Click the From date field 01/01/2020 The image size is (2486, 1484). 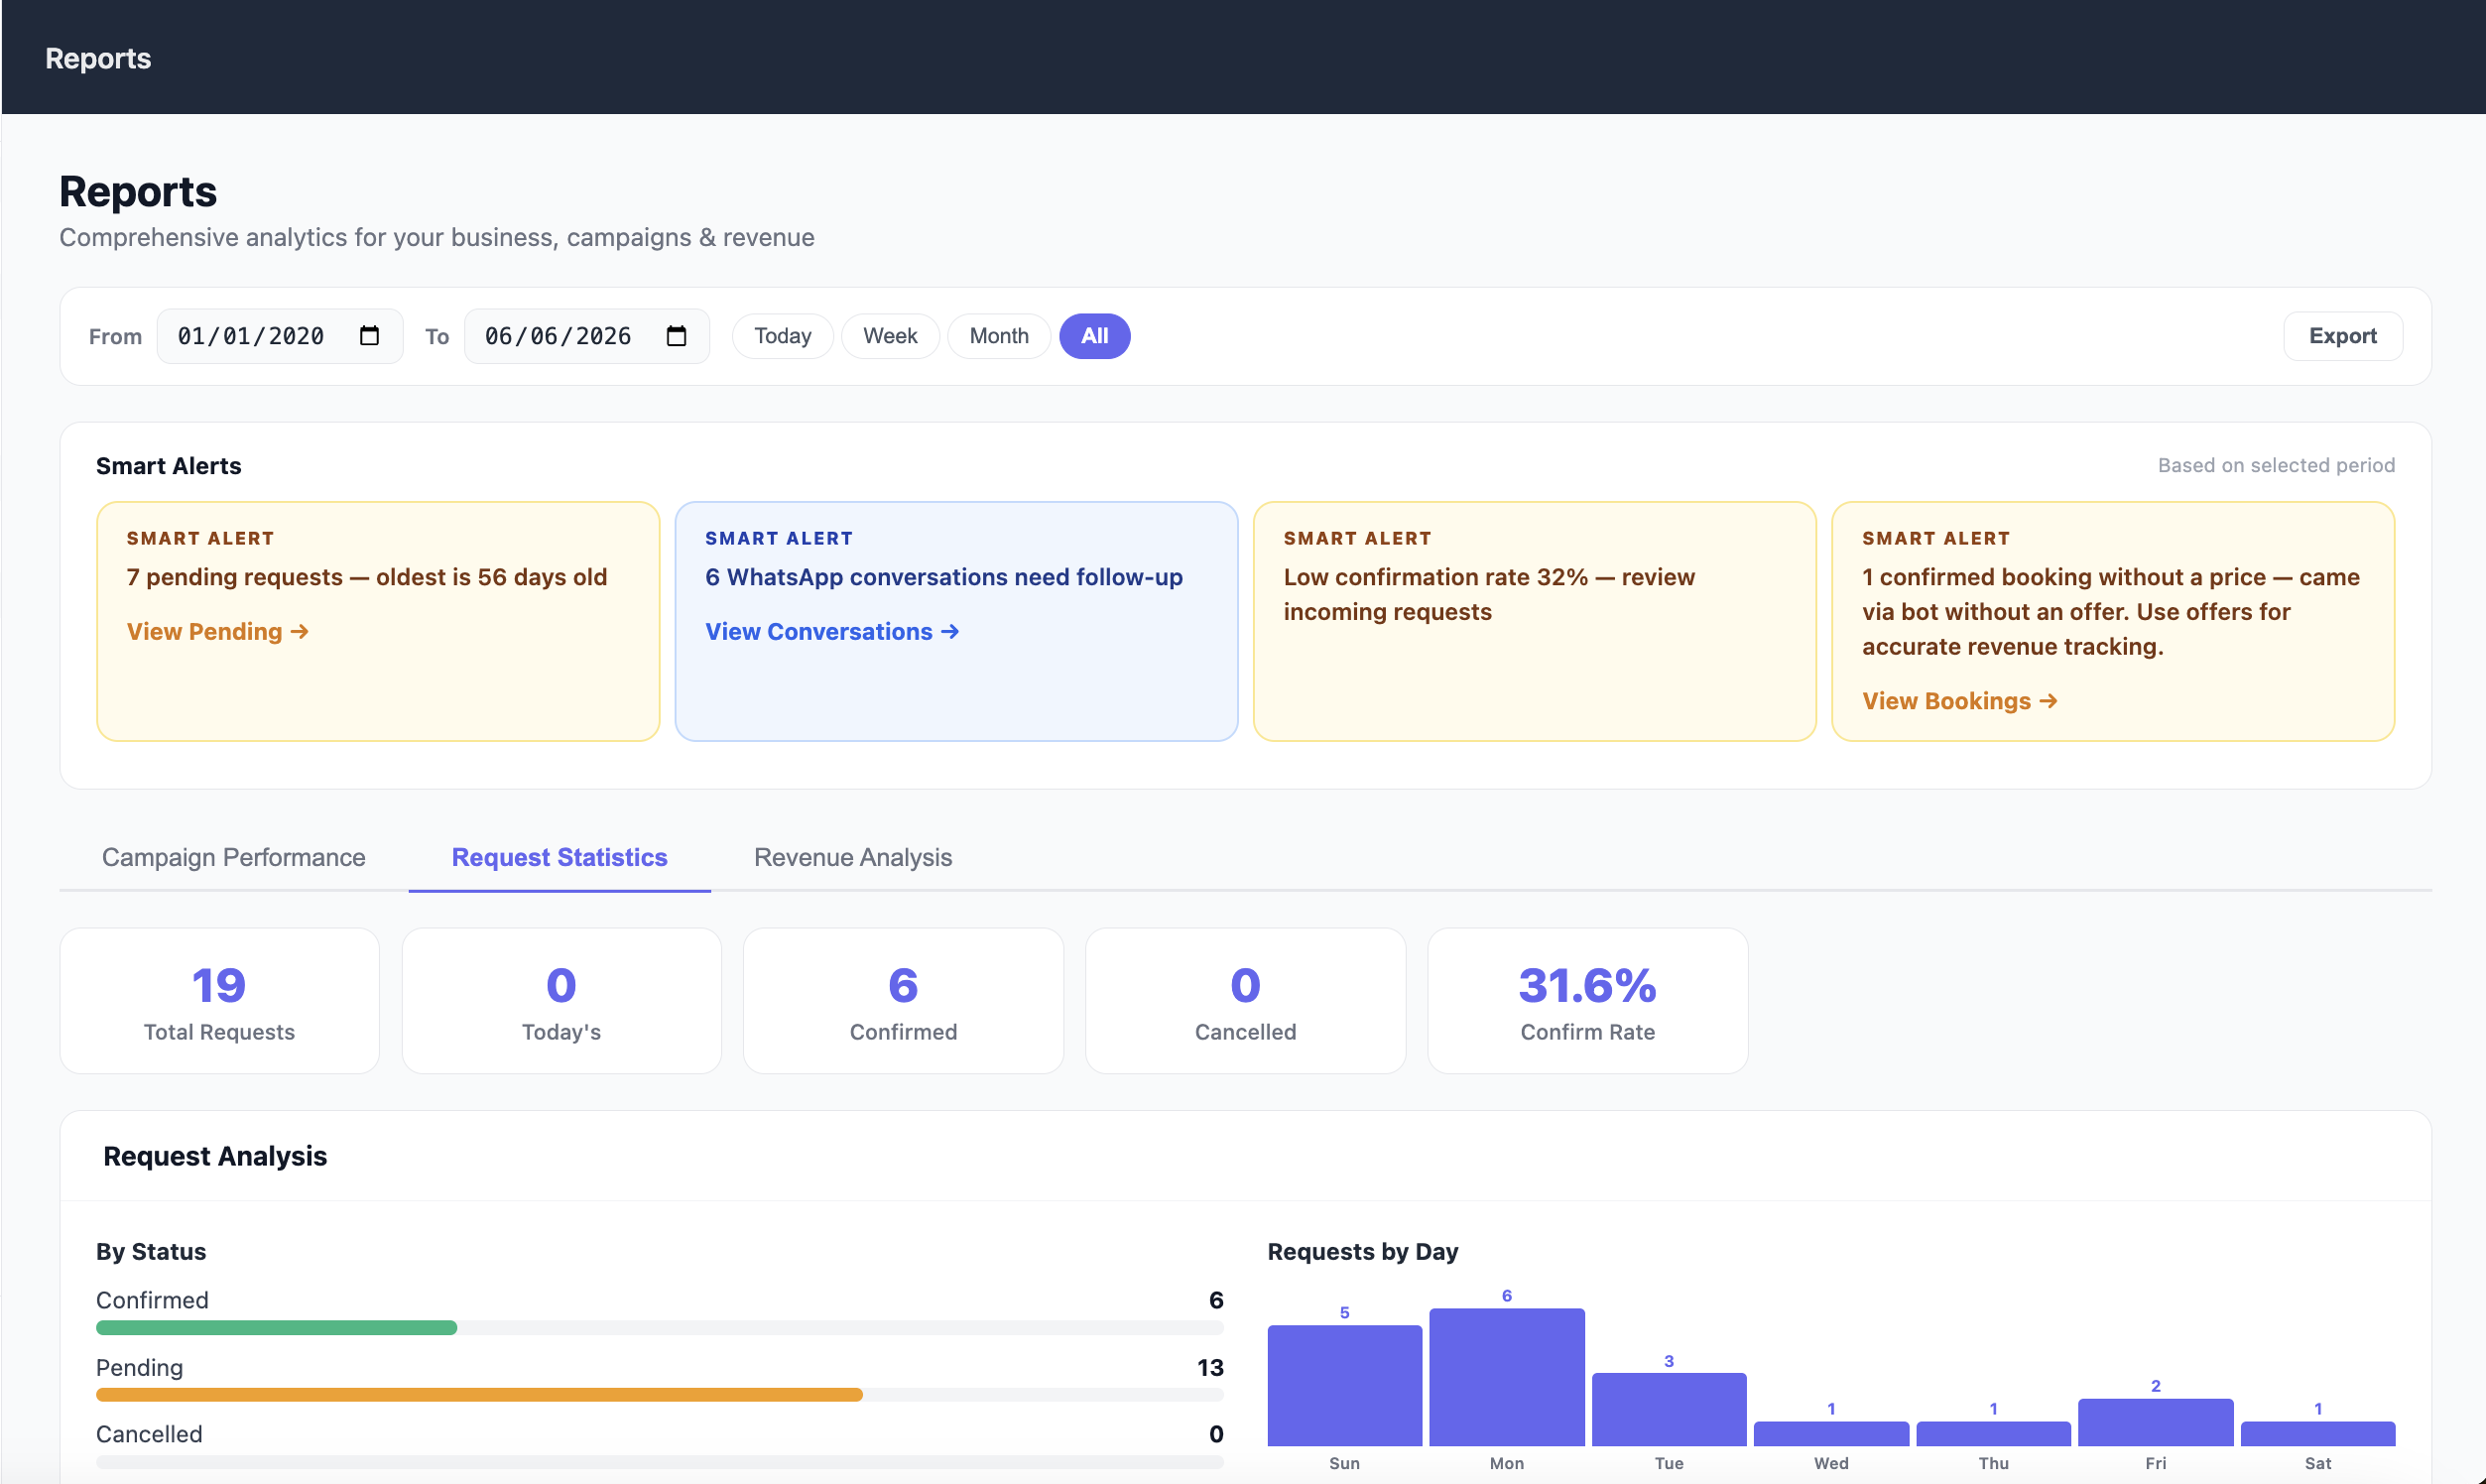point(279,336)
